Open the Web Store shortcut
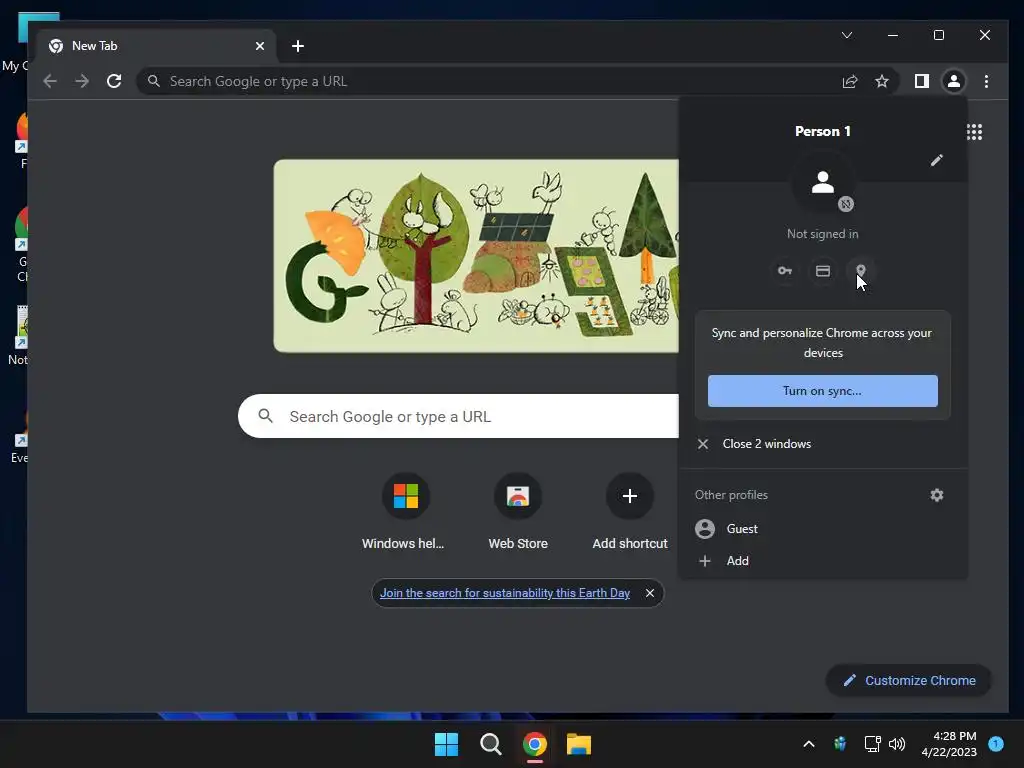This screenshot has height=768, width=1024. (x=518, y=511)
